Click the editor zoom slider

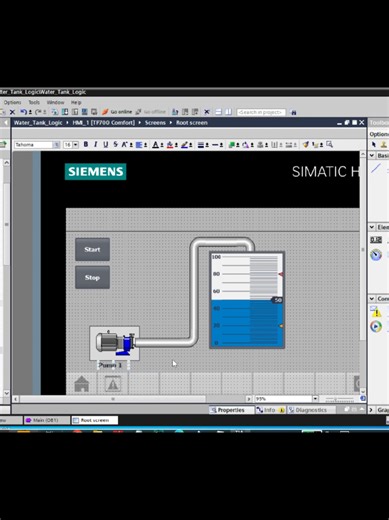pos(340,399)
